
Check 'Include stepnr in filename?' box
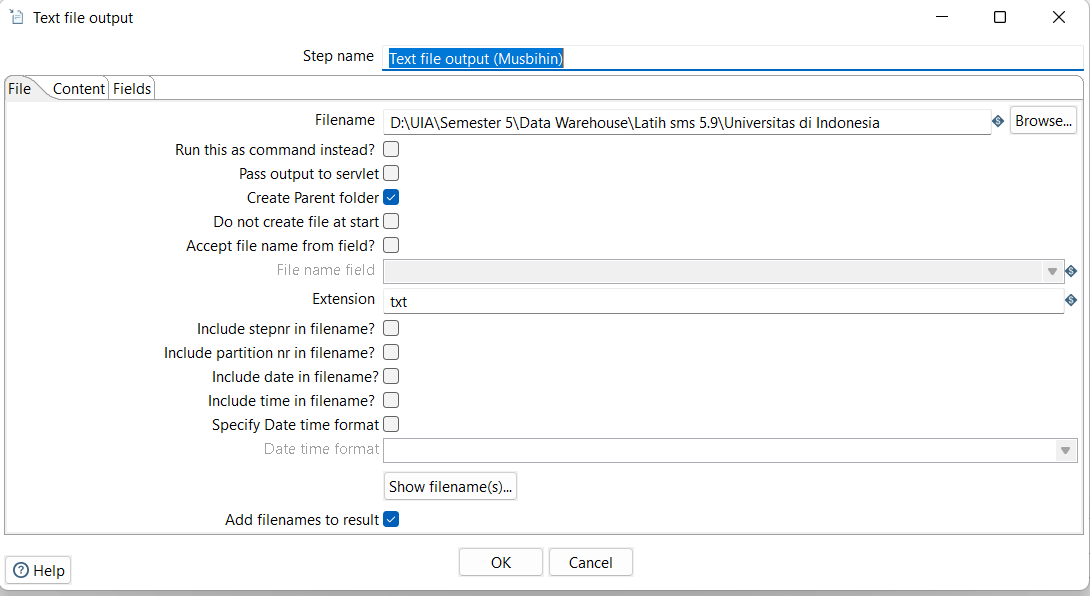[391, 328]
